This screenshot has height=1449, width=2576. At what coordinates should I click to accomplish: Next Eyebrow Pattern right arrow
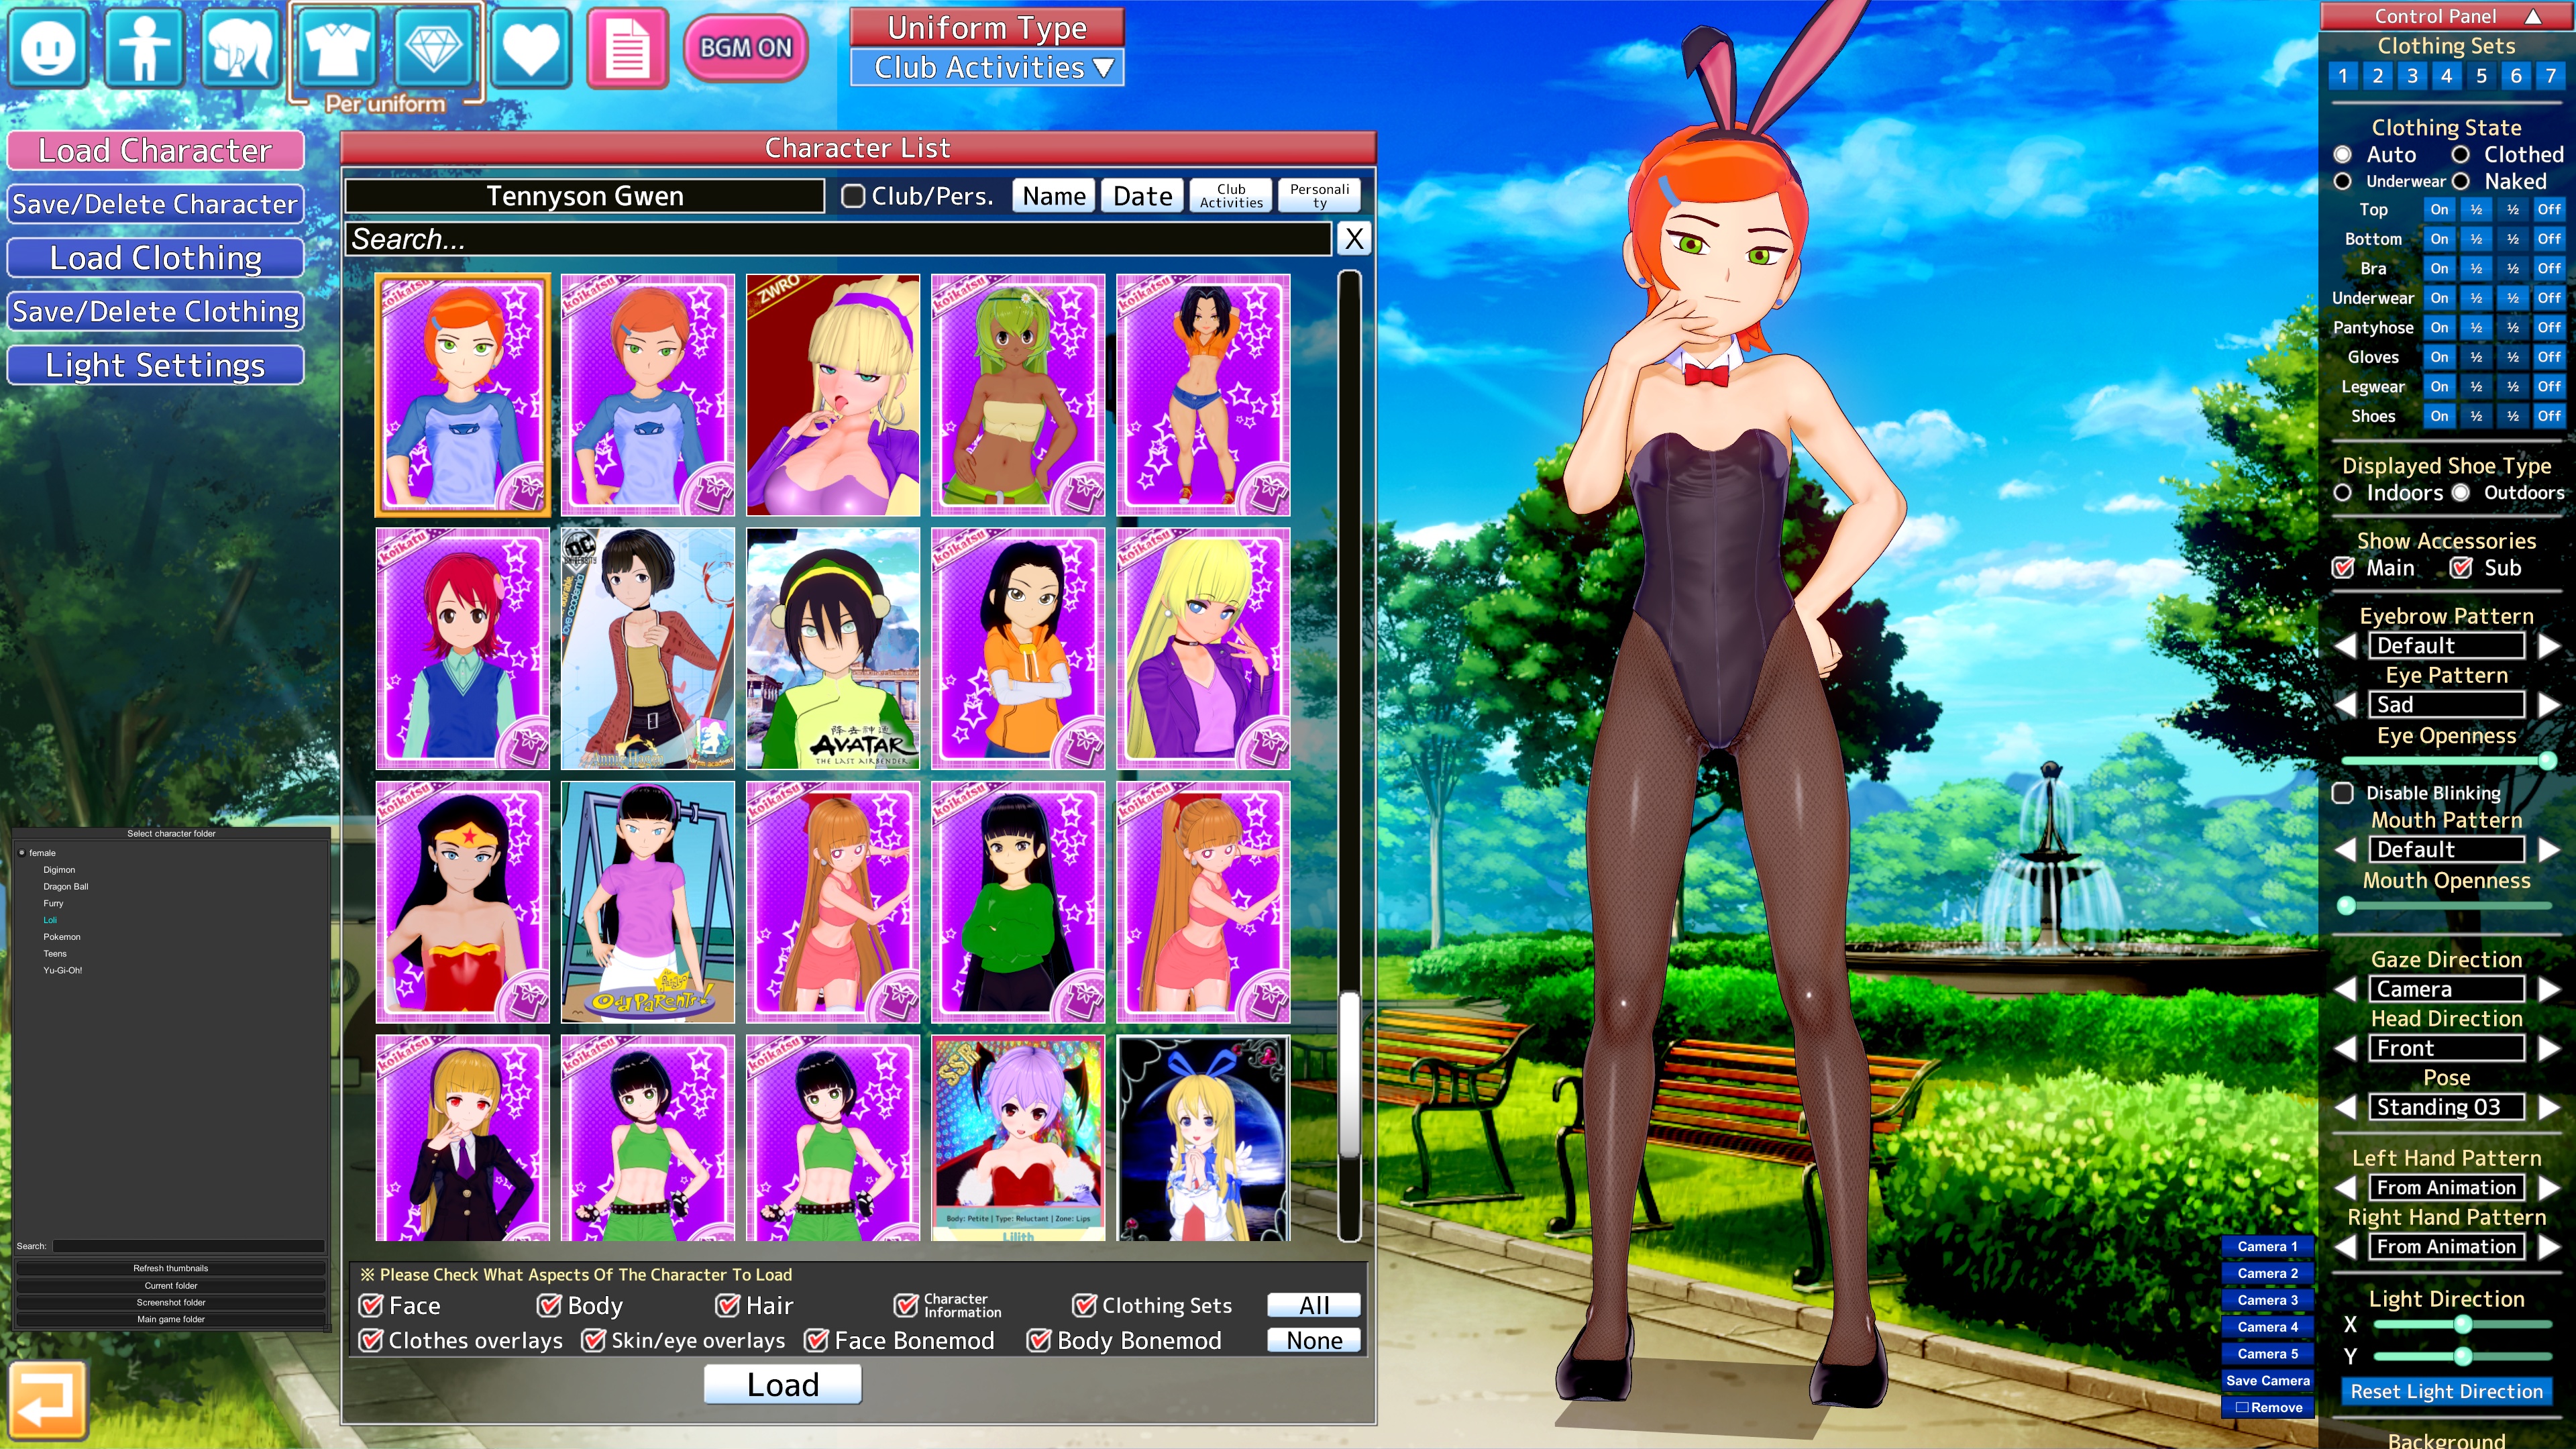pos(2549,646)
